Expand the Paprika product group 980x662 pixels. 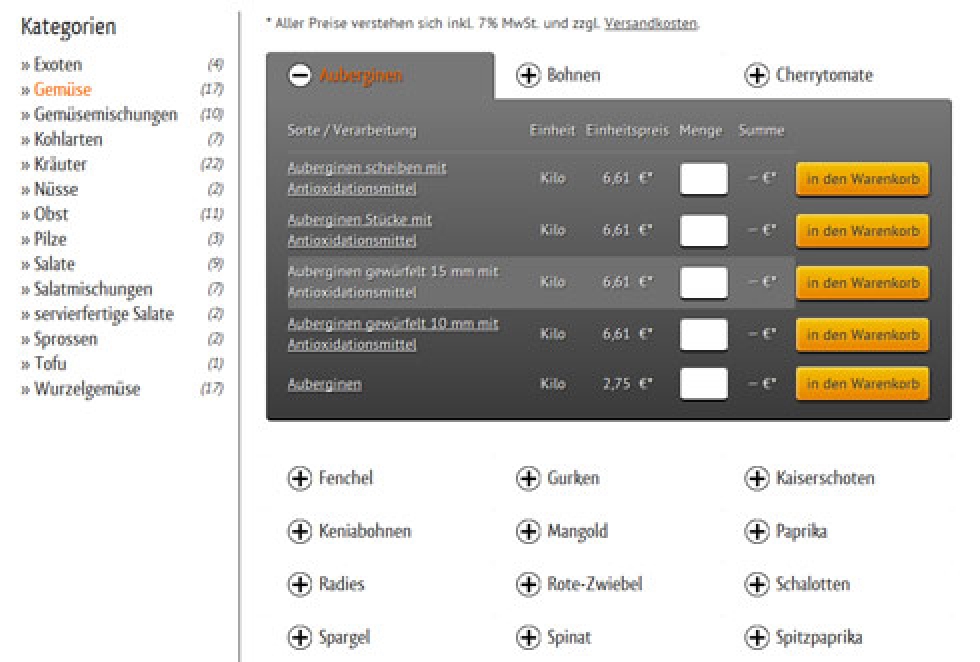pos(757,532)
